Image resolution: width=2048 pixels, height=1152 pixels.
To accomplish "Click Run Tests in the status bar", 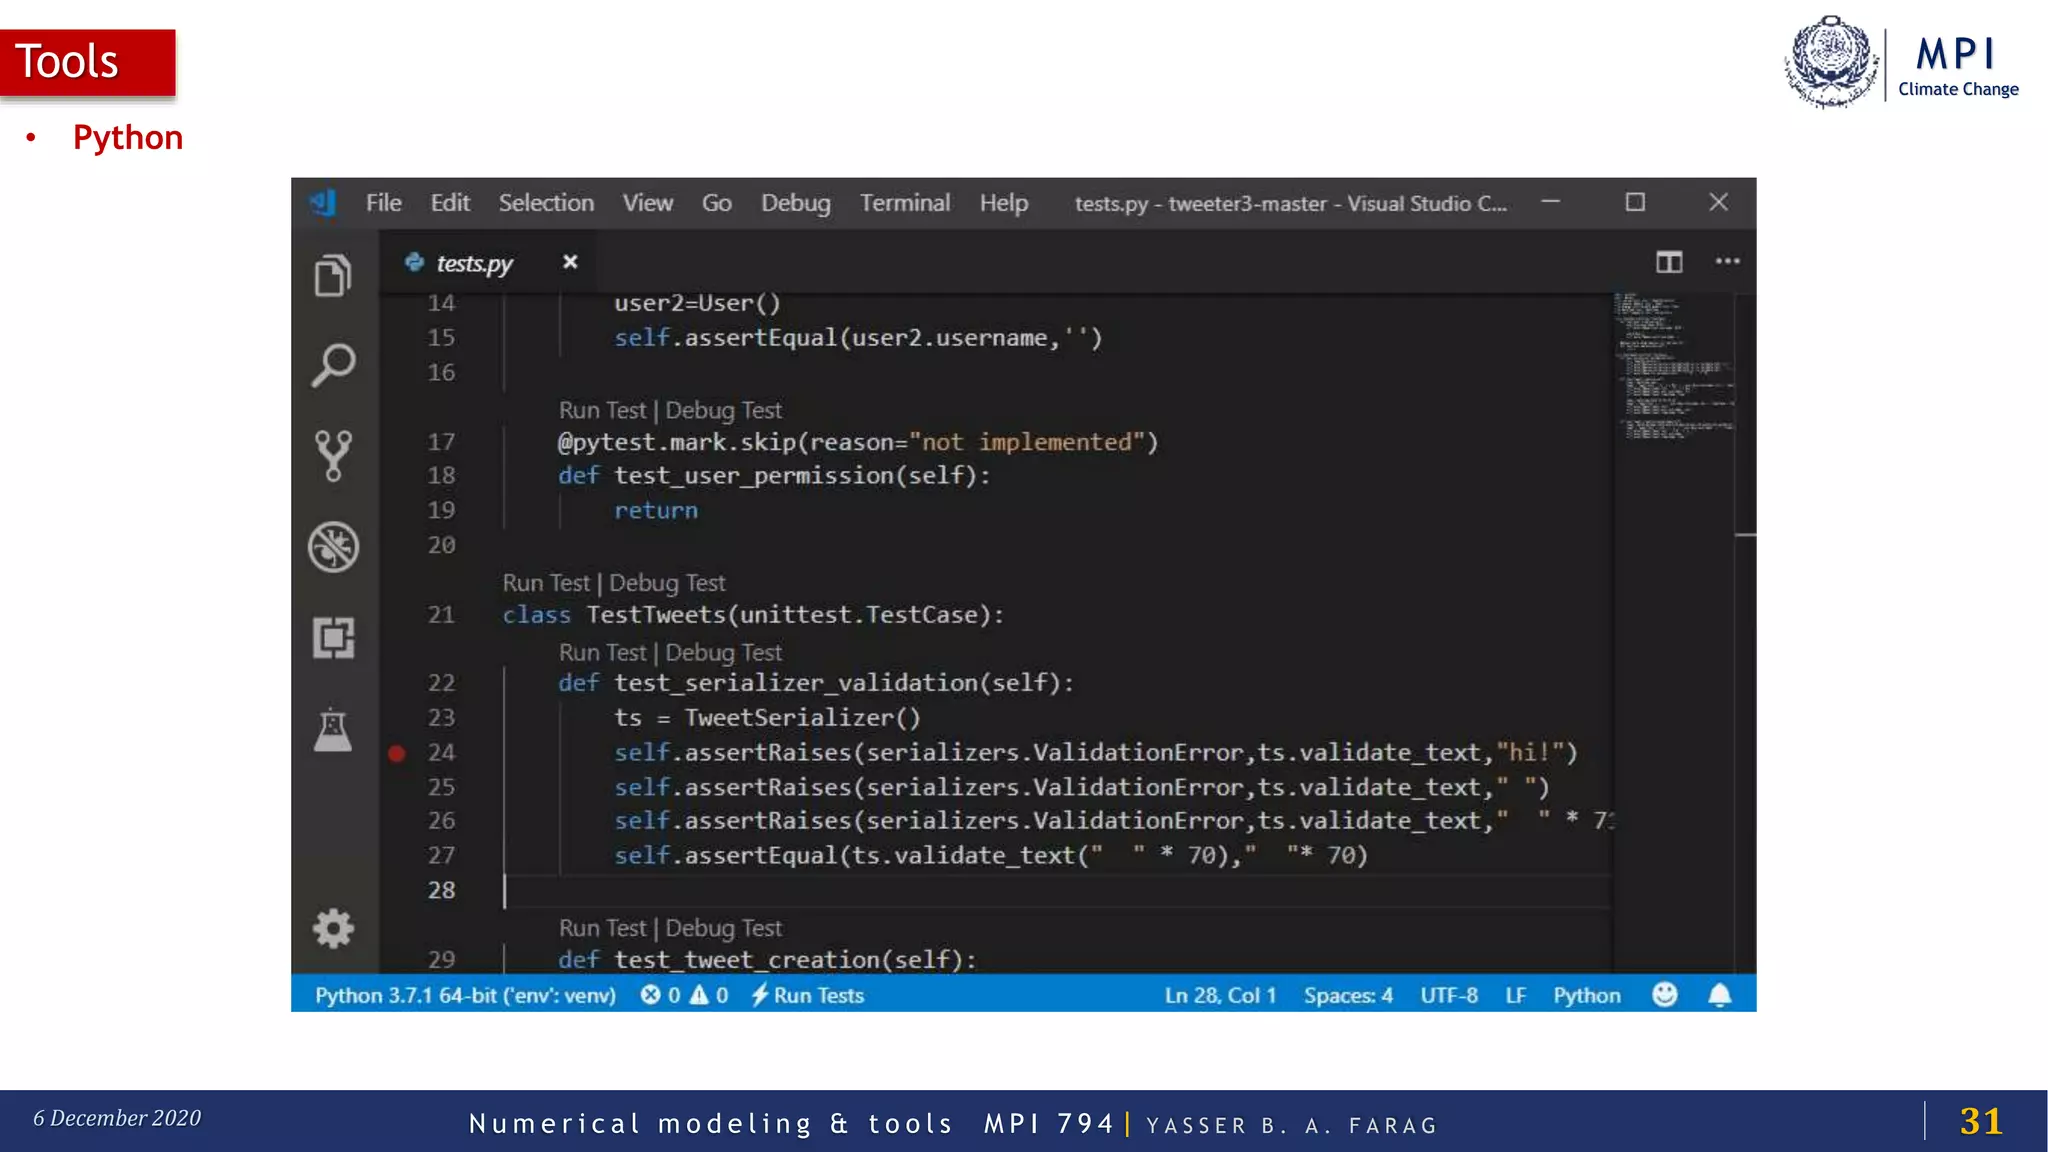I will [808, 996].
